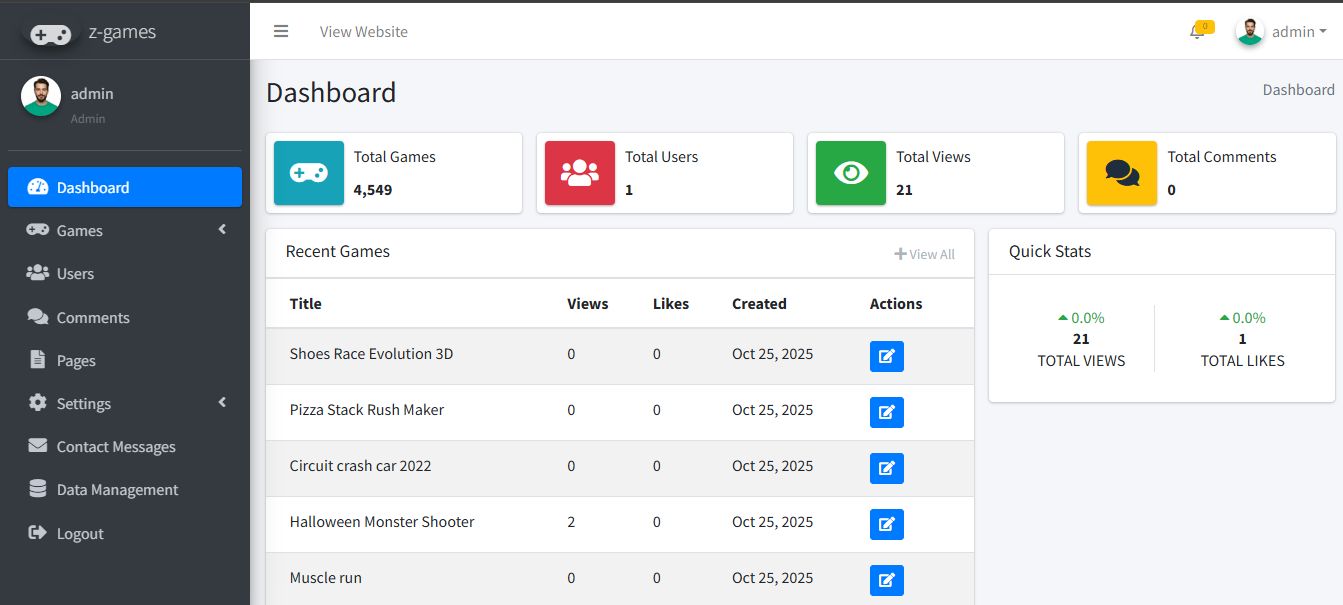Click edit icon for Halloween Monster Shooter
This screenshot has height=605, width=1343.
pyautogui.click(x=886, y=524)
